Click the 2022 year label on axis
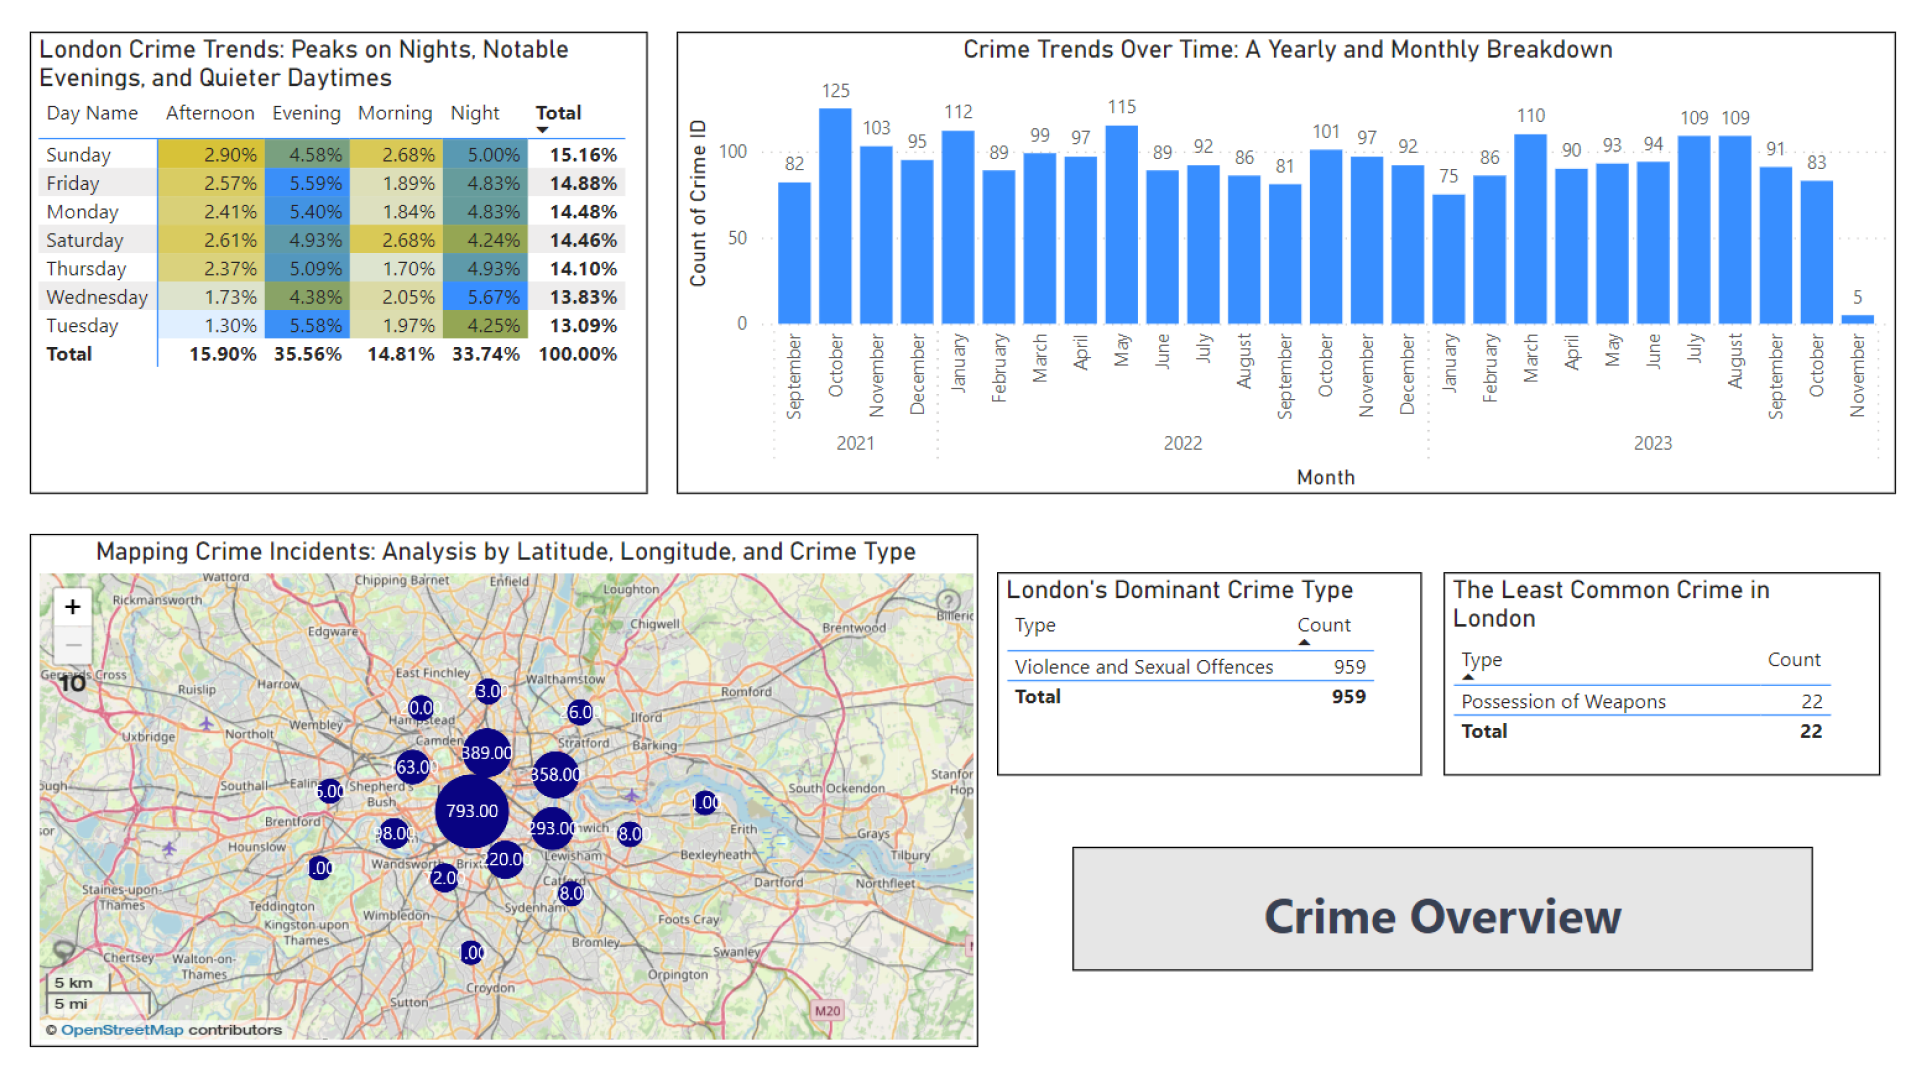 click(x=1182, y=443)
